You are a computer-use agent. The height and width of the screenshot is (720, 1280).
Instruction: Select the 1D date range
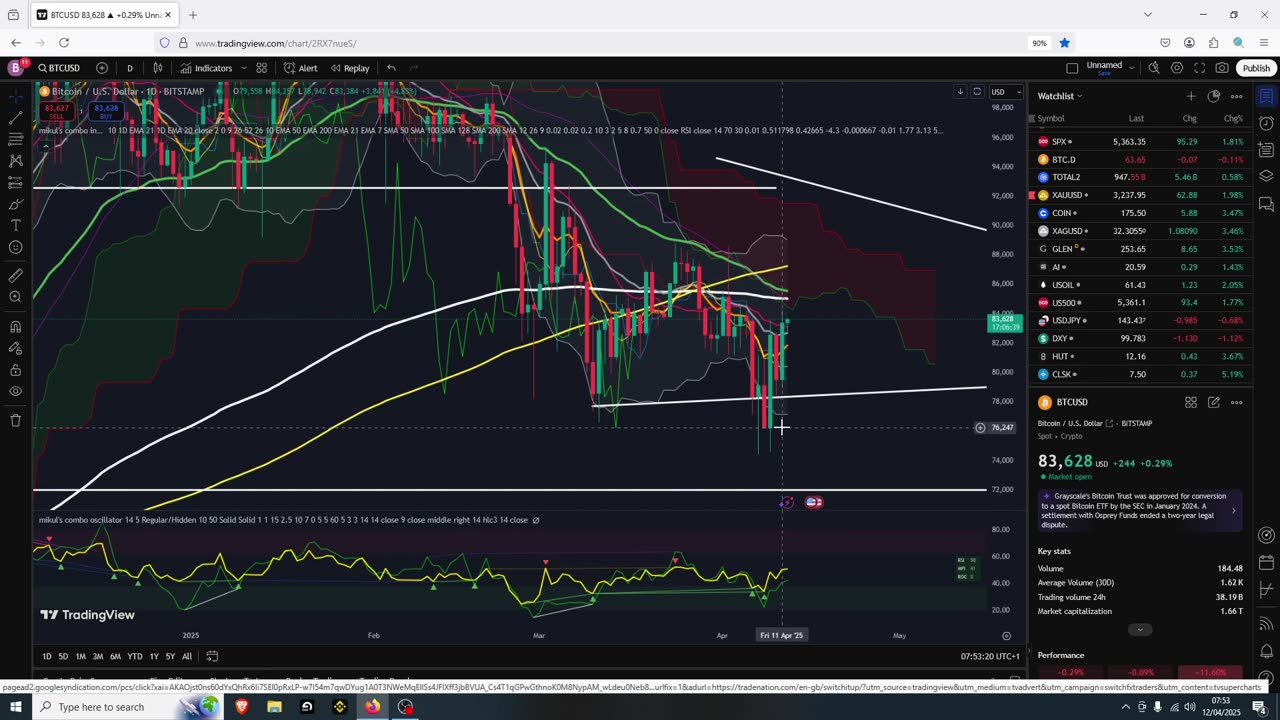click(47, 656)
